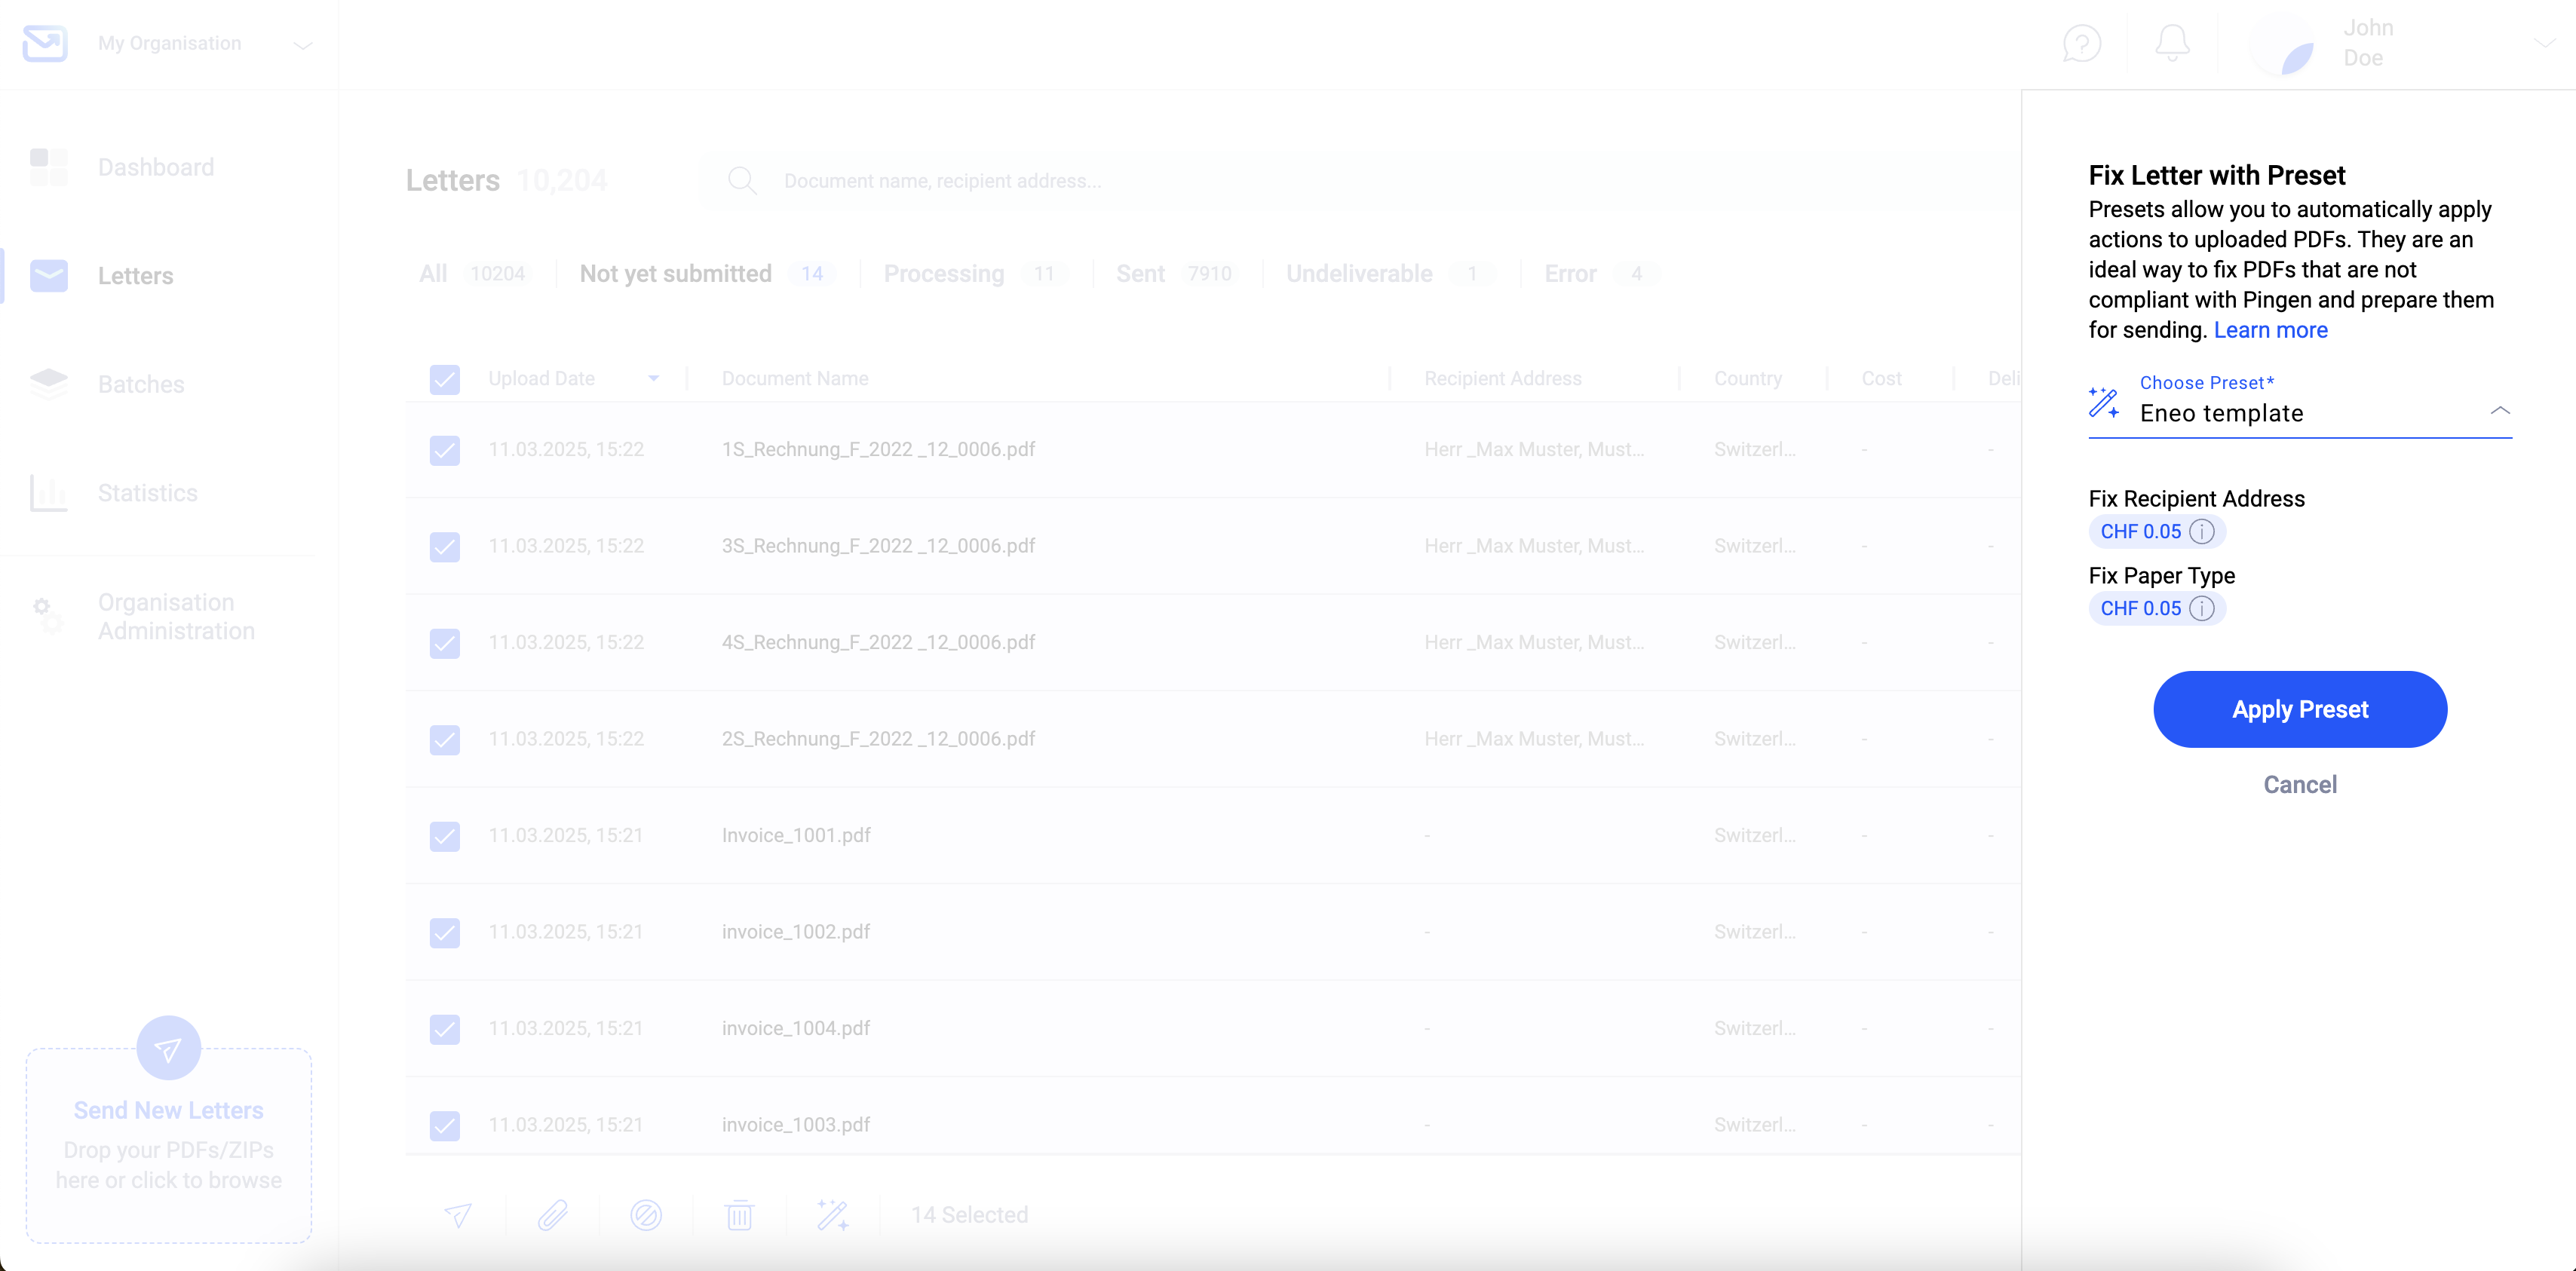Viewport: 2576px width, 1271px height.
Task: Uncheck invoice_1002.pdf row checkbox
Action: [445, 933]
